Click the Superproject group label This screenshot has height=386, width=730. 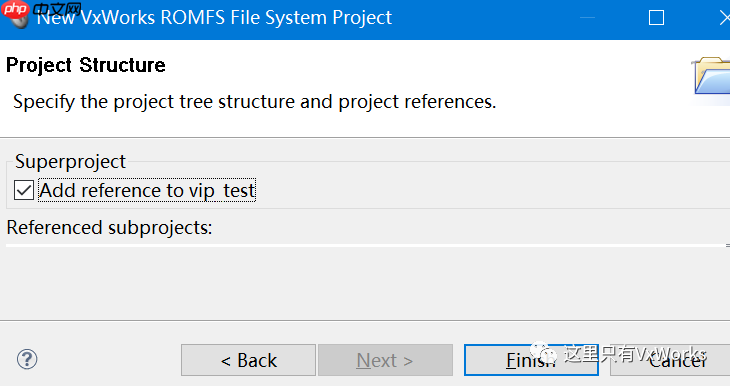click(x=70, y=162)
